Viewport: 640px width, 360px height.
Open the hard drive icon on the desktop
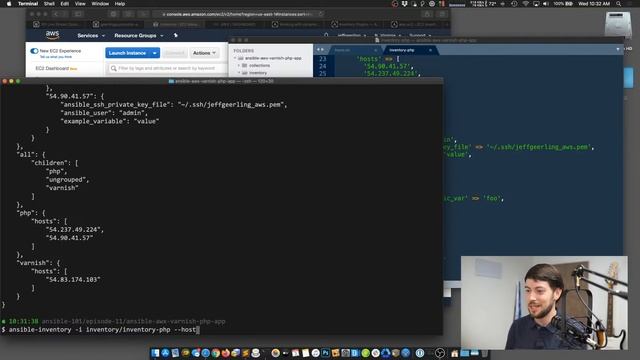click(618, 24)
